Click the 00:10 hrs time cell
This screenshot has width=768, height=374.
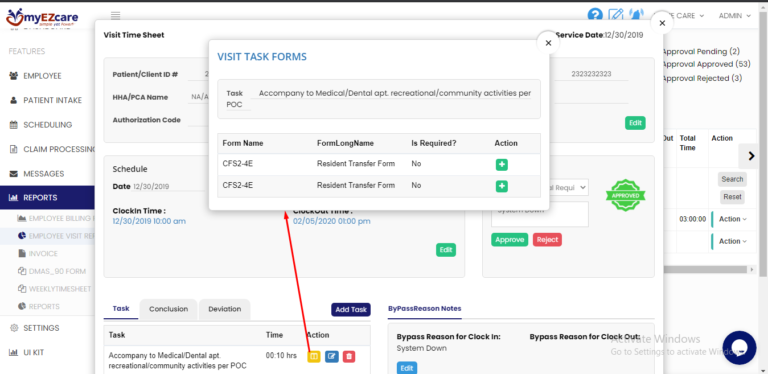click(x=281, y=356)
